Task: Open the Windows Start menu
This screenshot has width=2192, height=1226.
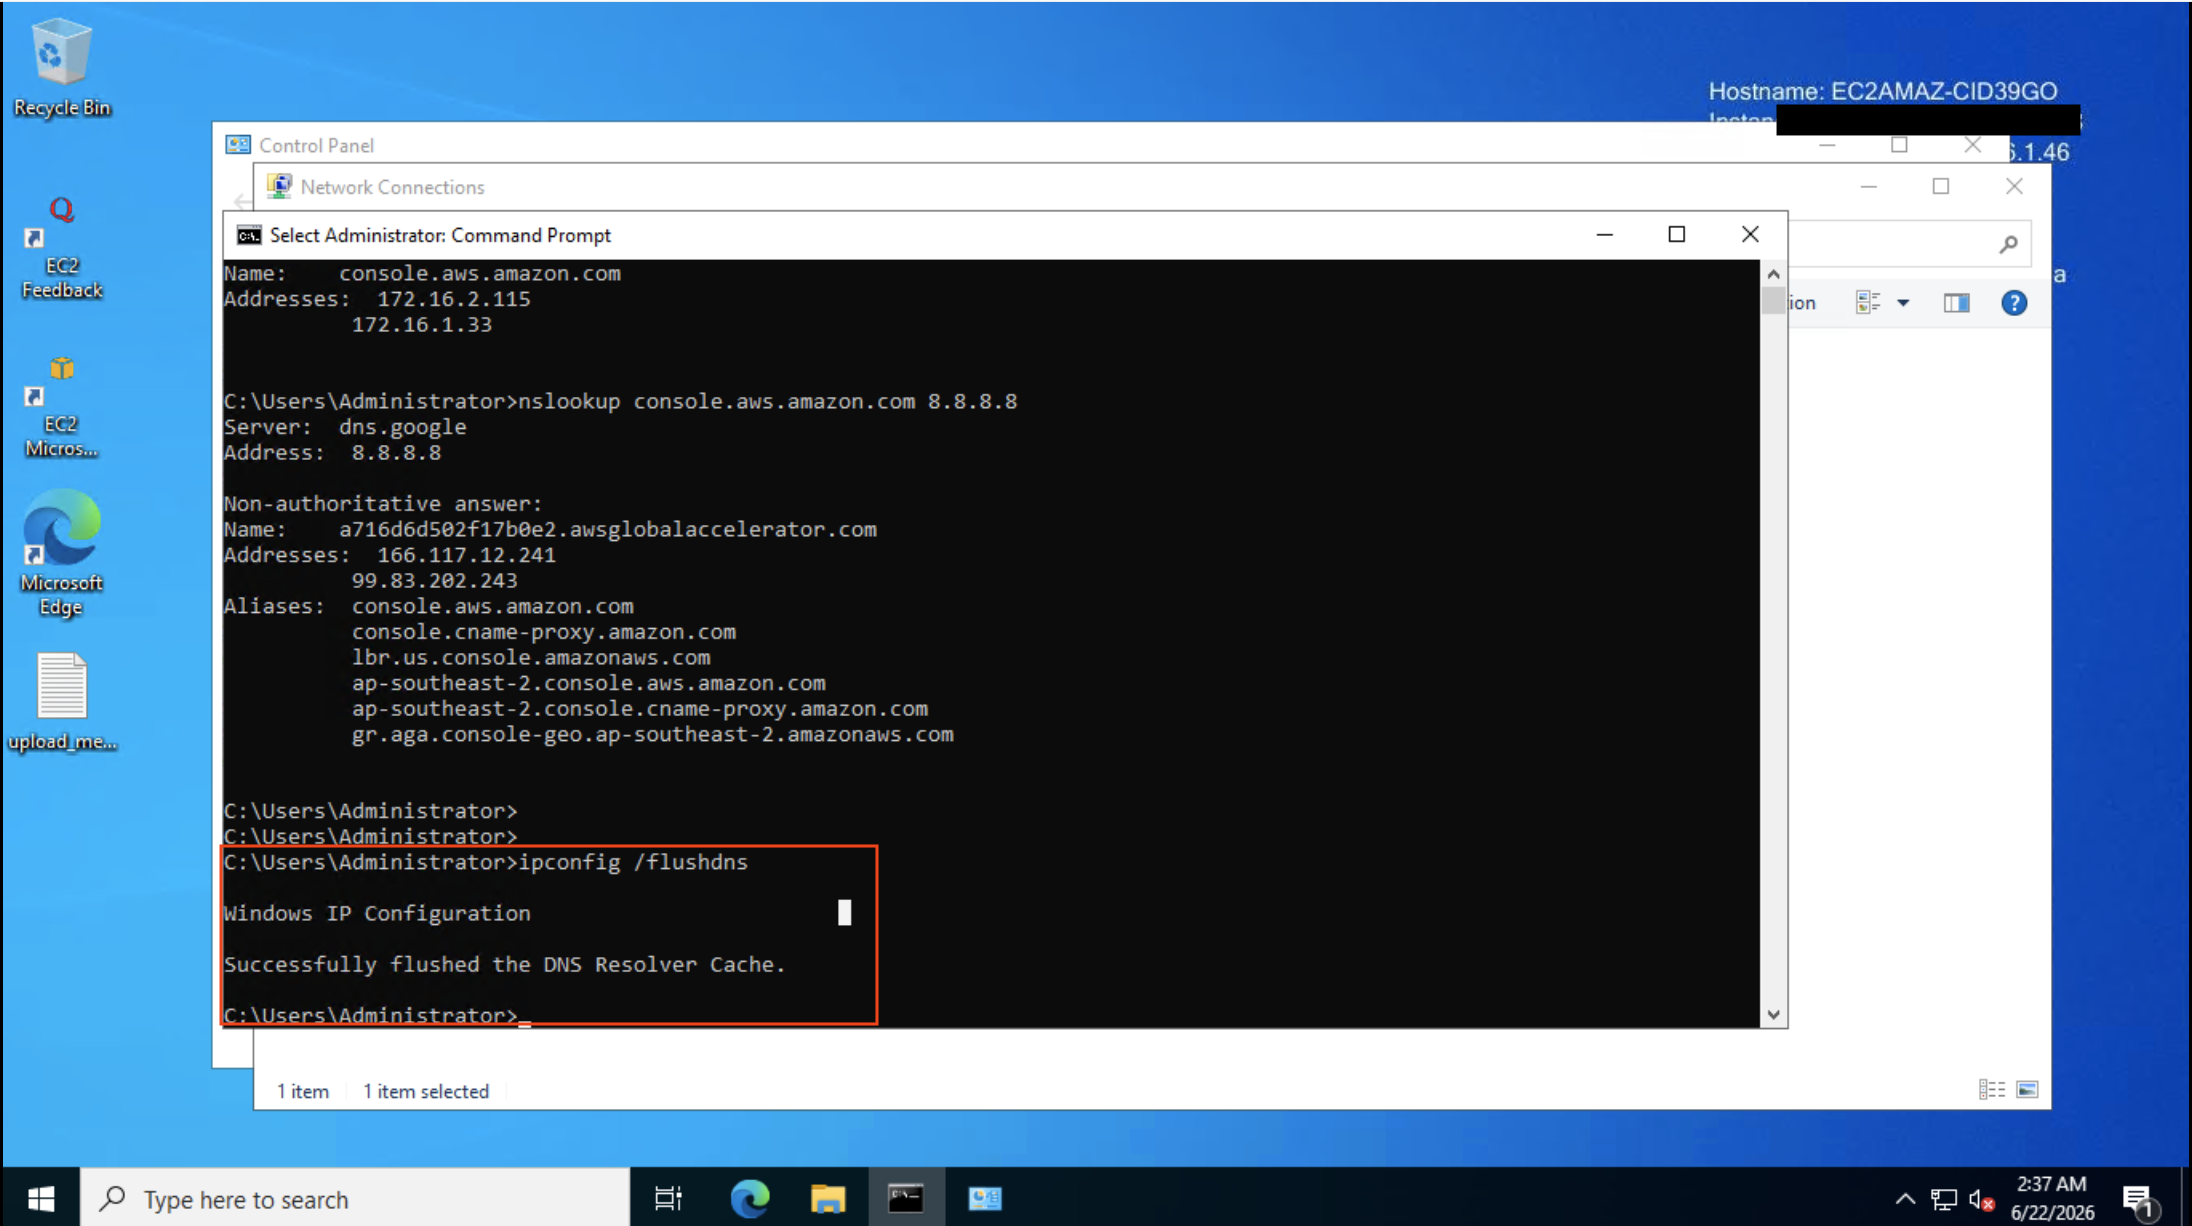Action: [x=40, y=1197]
